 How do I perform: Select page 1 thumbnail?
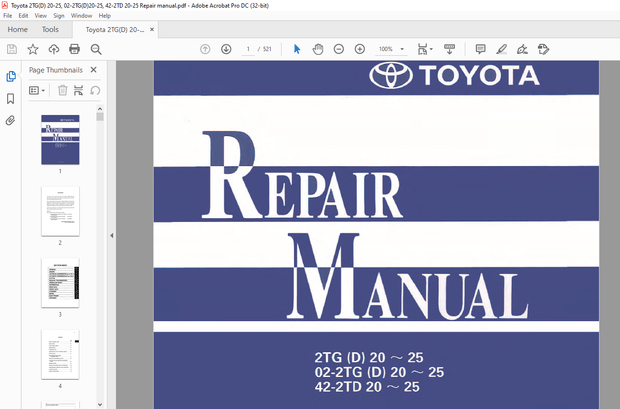[x=60, y=140]
